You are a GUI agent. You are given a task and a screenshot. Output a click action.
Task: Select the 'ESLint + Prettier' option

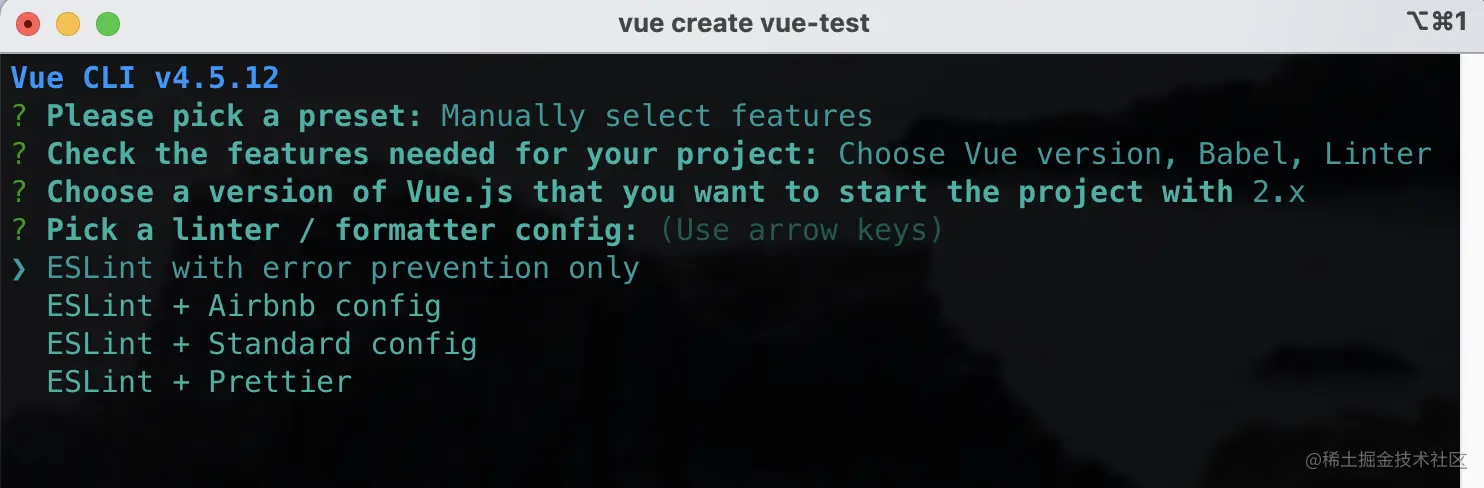[x=199, y=382]
